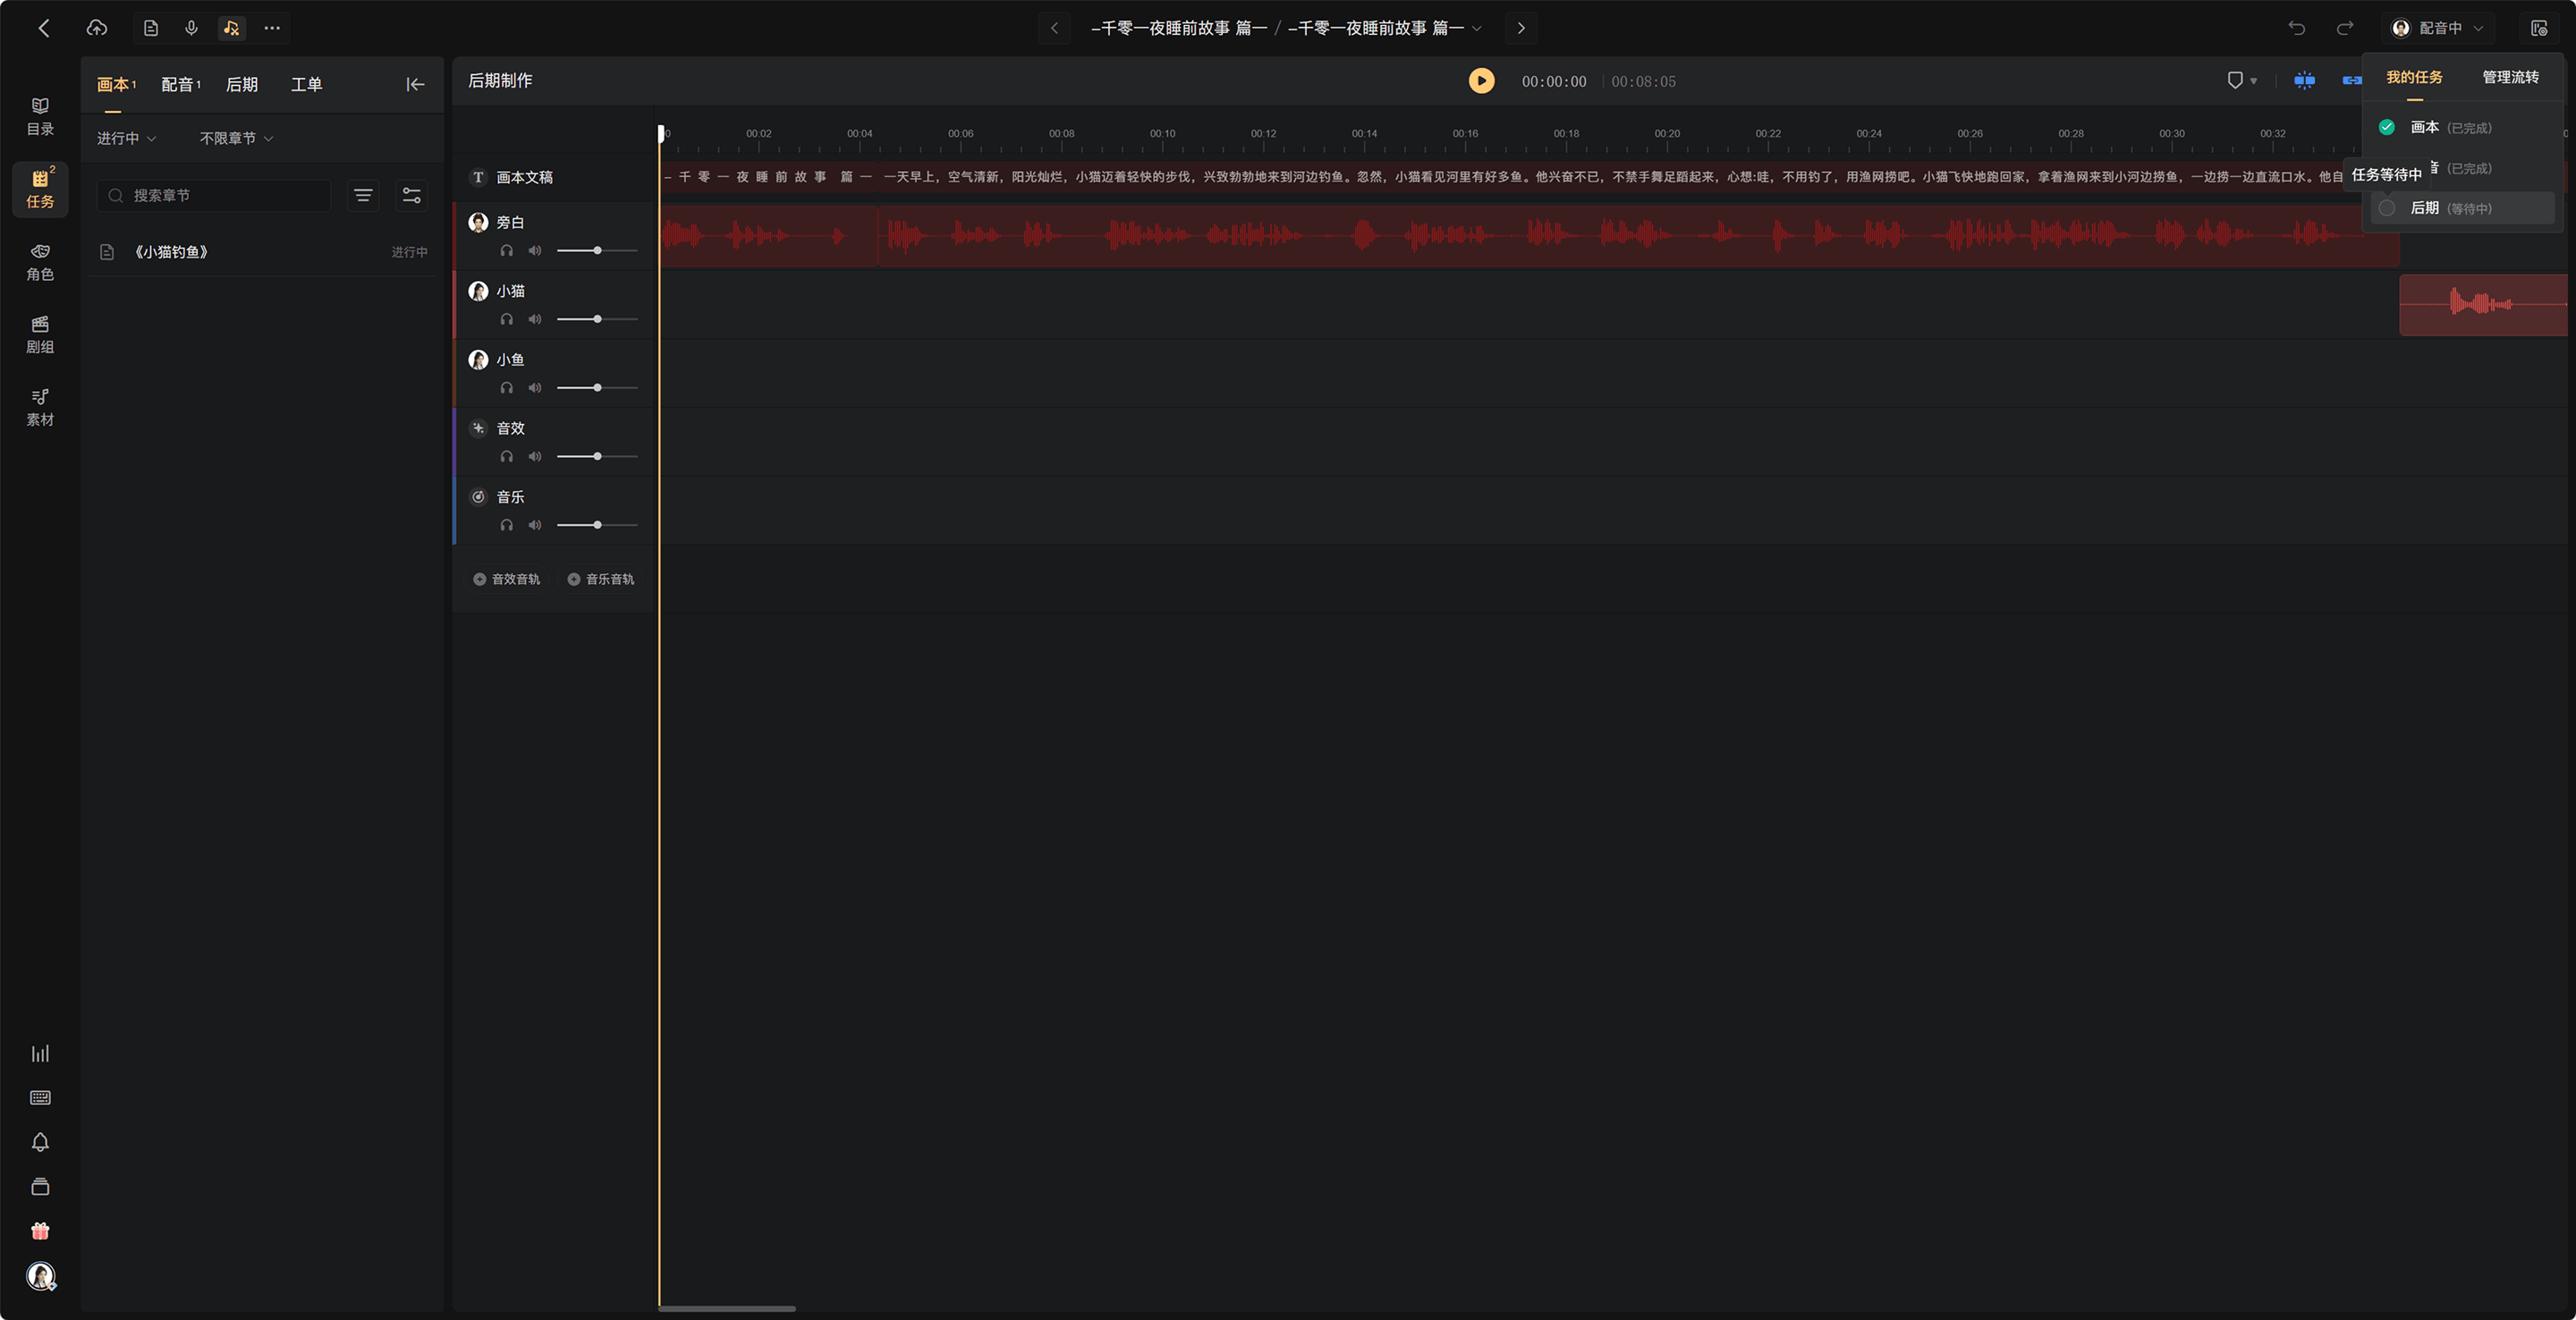Screen dimensions: 2576x1320
Task: Solo the 旁白 track with headphone icon
Action: [x=507, y=250]
